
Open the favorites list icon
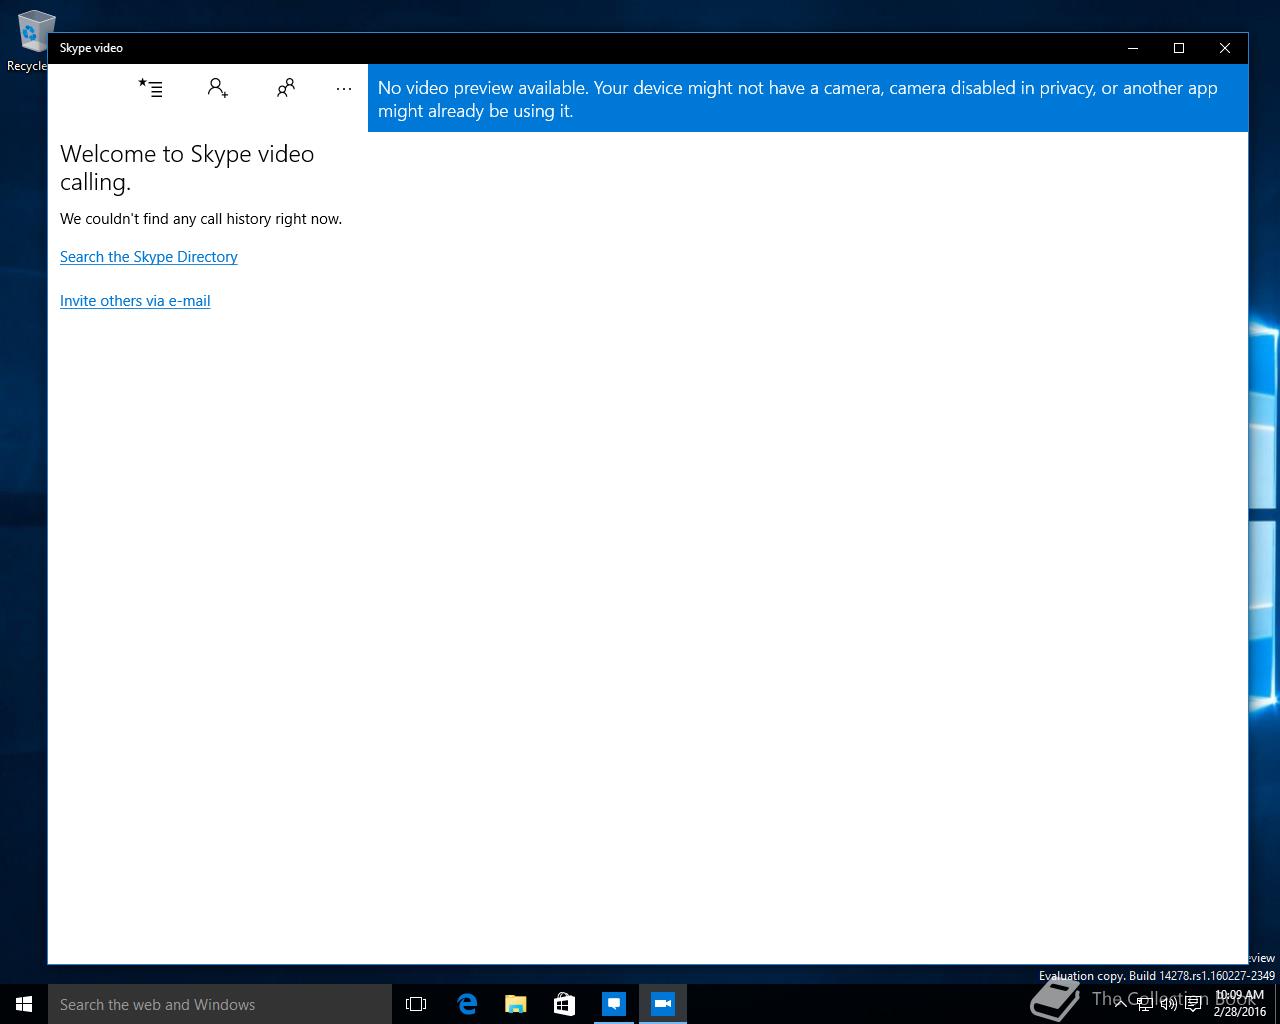[150, 88]
